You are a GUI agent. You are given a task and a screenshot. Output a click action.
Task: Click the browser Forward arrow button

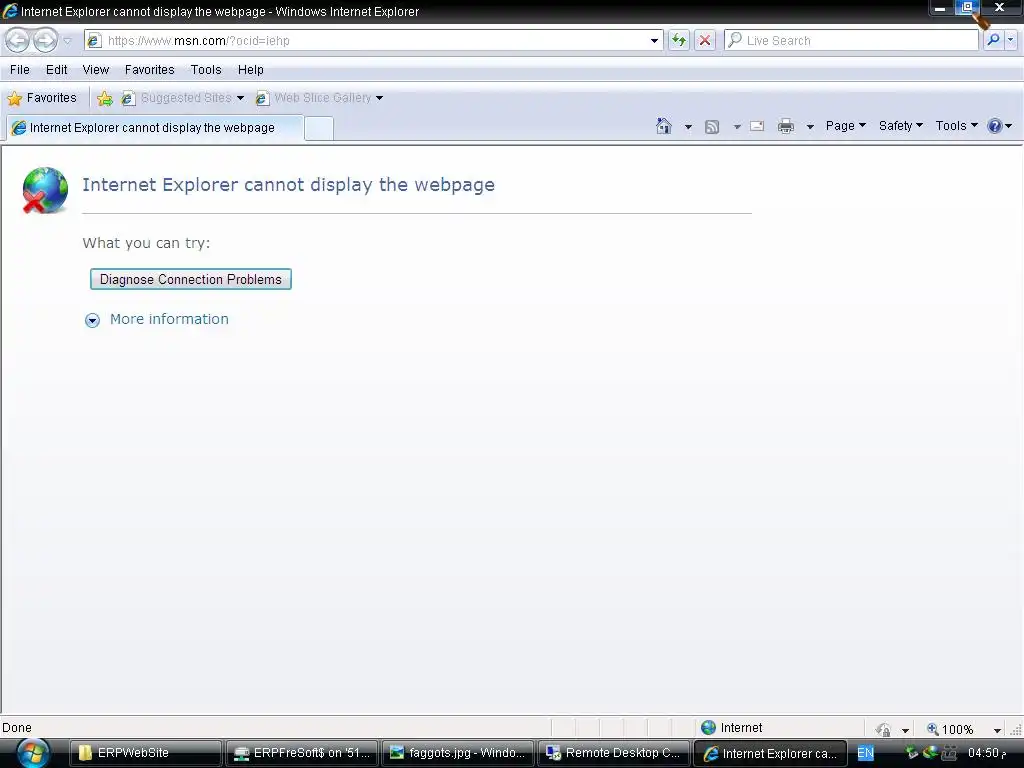coord(46,40)
